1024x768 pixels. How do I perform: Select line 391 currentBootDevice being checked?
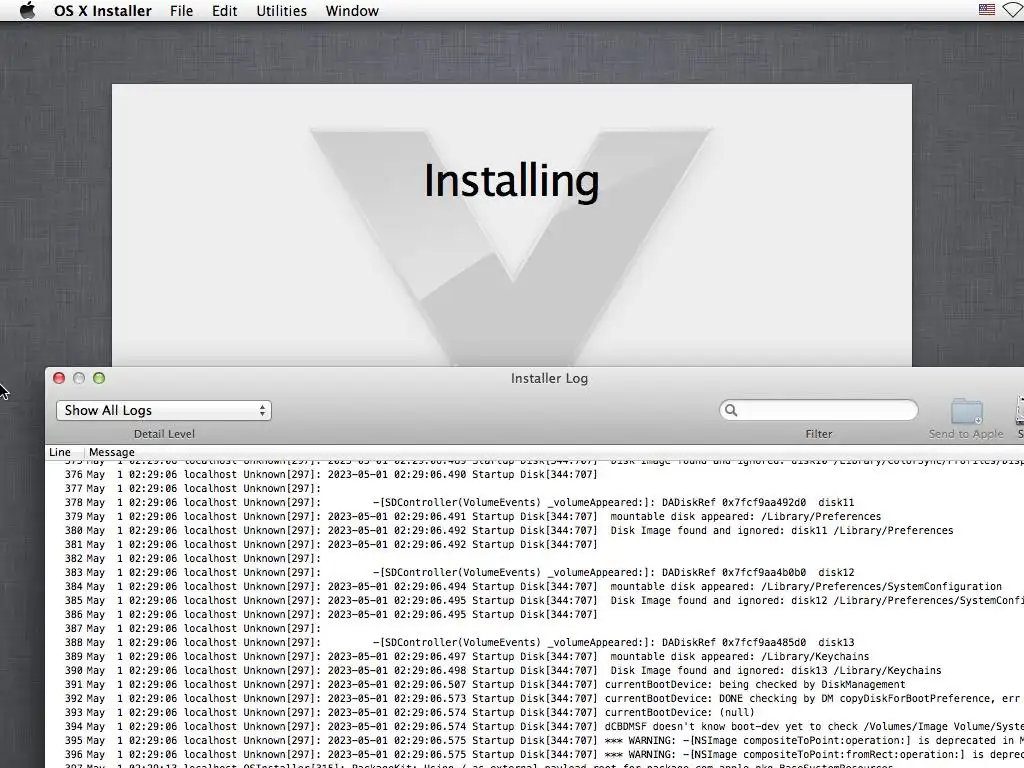(x=535, y=685)
